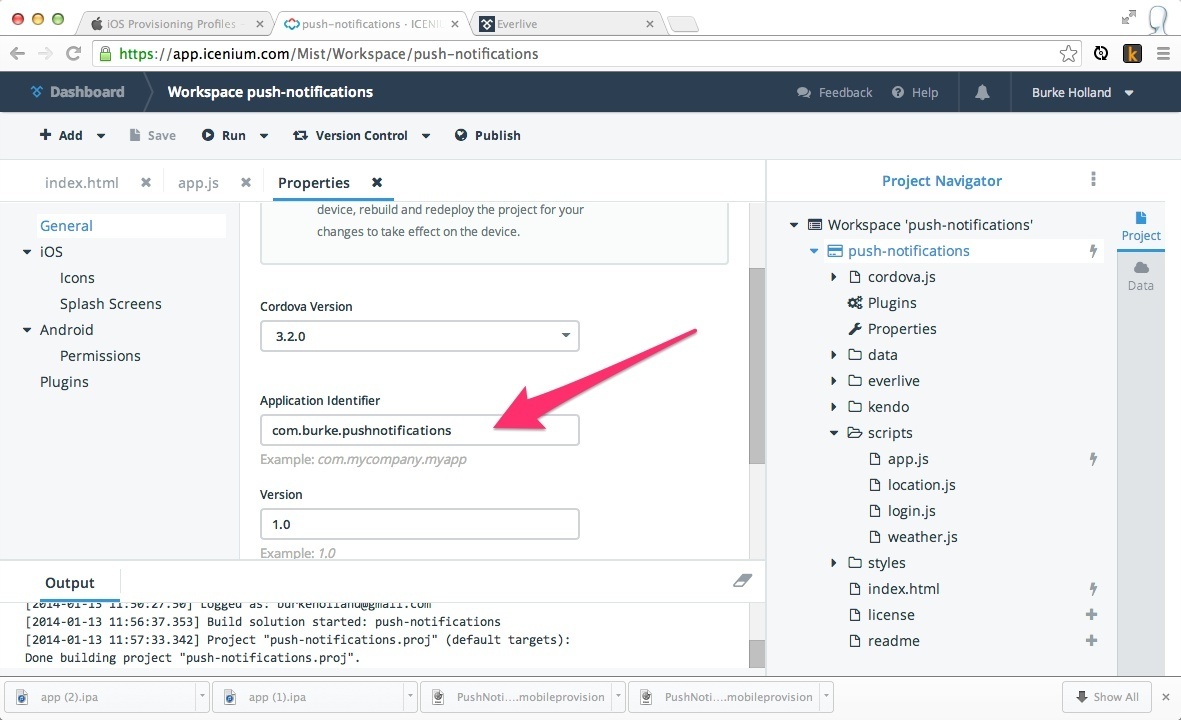This screenshot has width=1181, height=720.
Task: Switch to the Data side panel
Action: [x=1140, y=276]
